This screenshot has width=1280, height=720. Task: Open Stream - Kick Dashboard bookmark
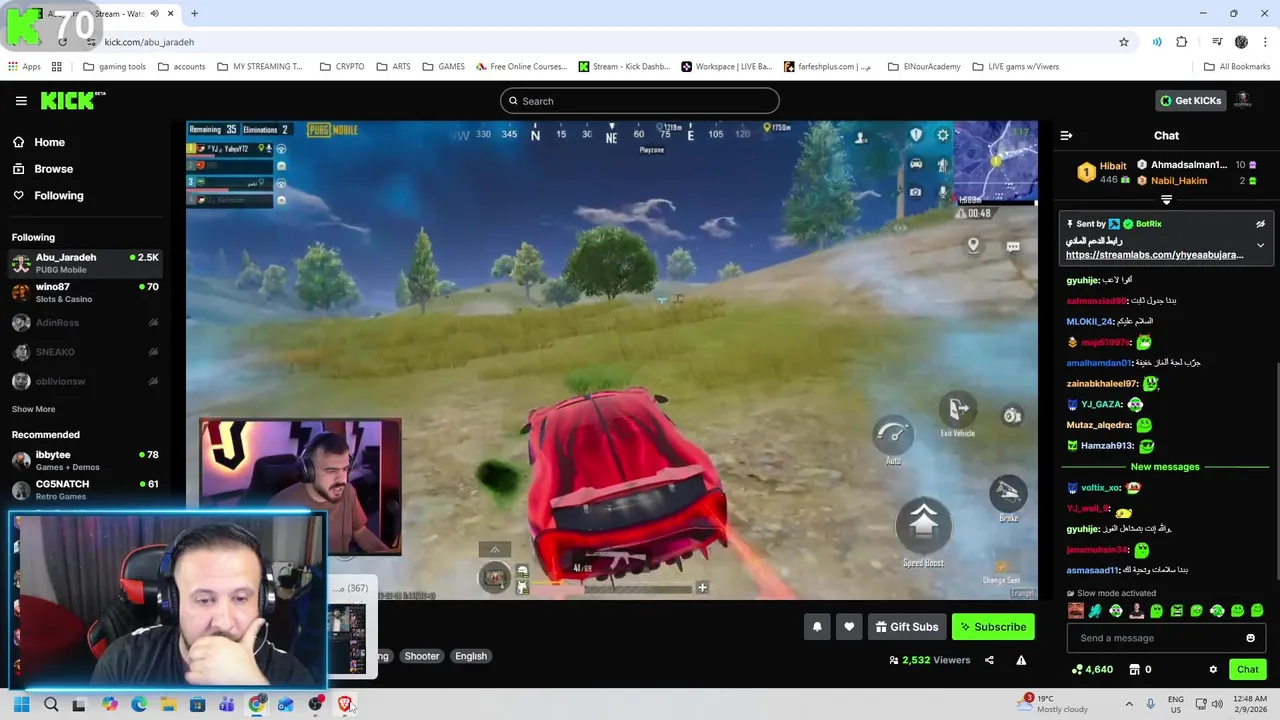point(624,67)
